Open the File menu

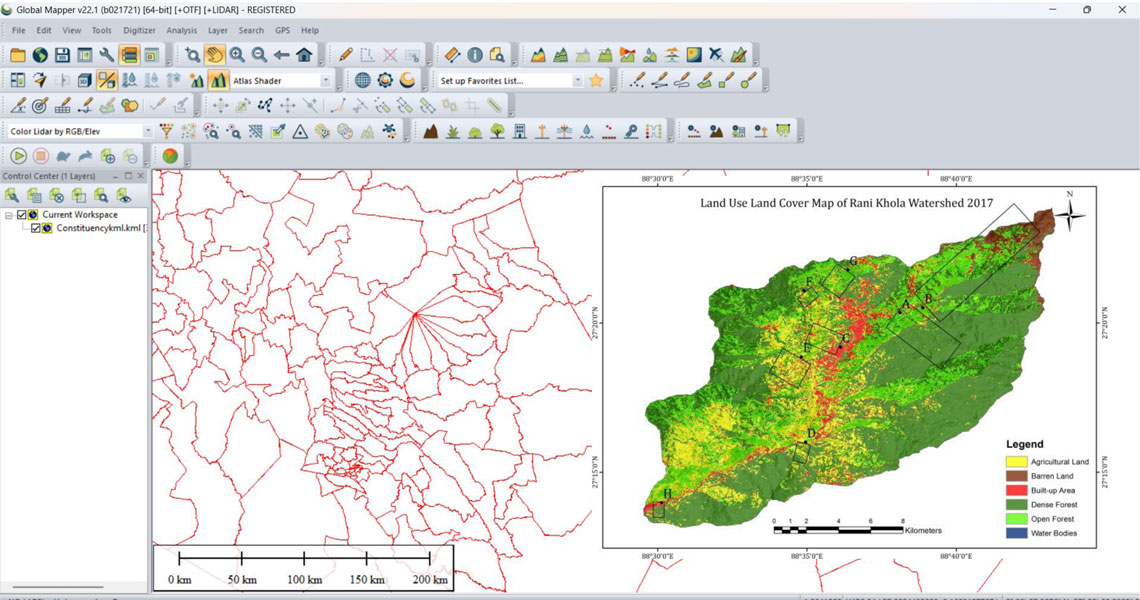click(x=18, y=31)
